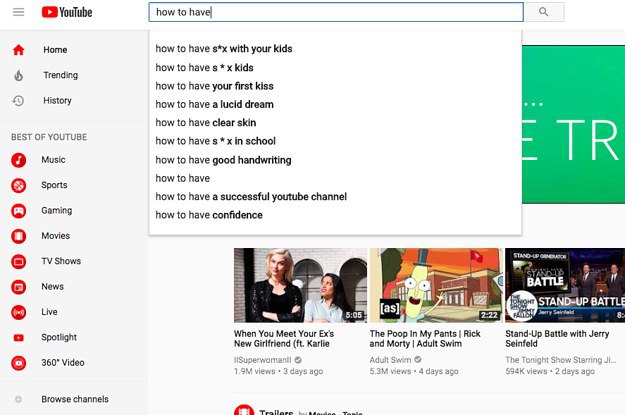Click the 360° Video icon
This screenshot has height=415, width=625.
(x=18, y=363)
